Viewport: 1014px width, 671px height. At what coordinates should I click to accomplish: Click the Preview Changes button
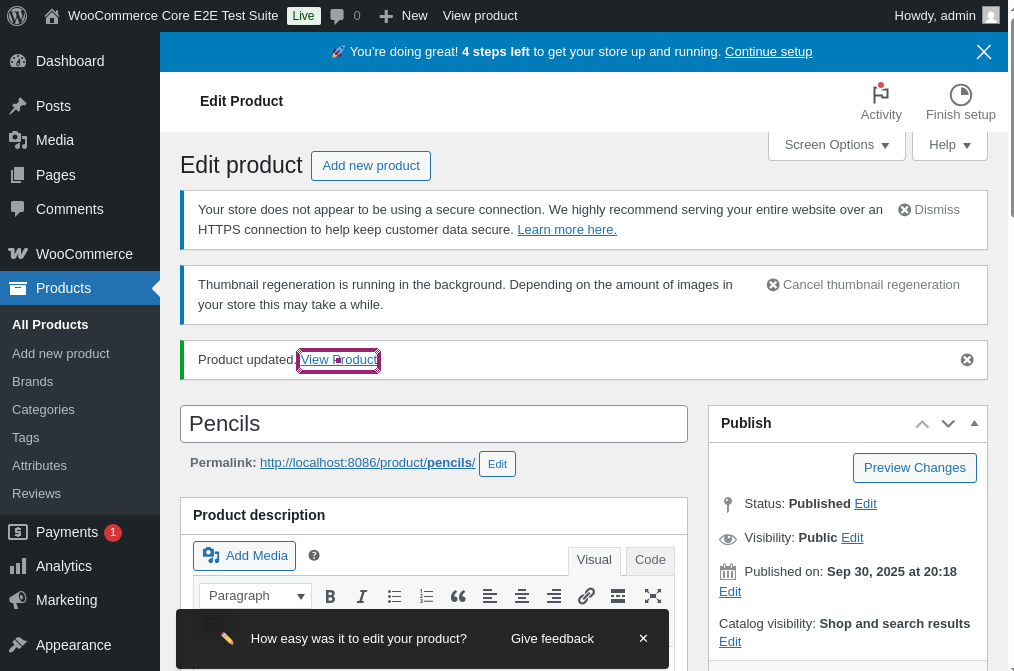pos(914,468)
